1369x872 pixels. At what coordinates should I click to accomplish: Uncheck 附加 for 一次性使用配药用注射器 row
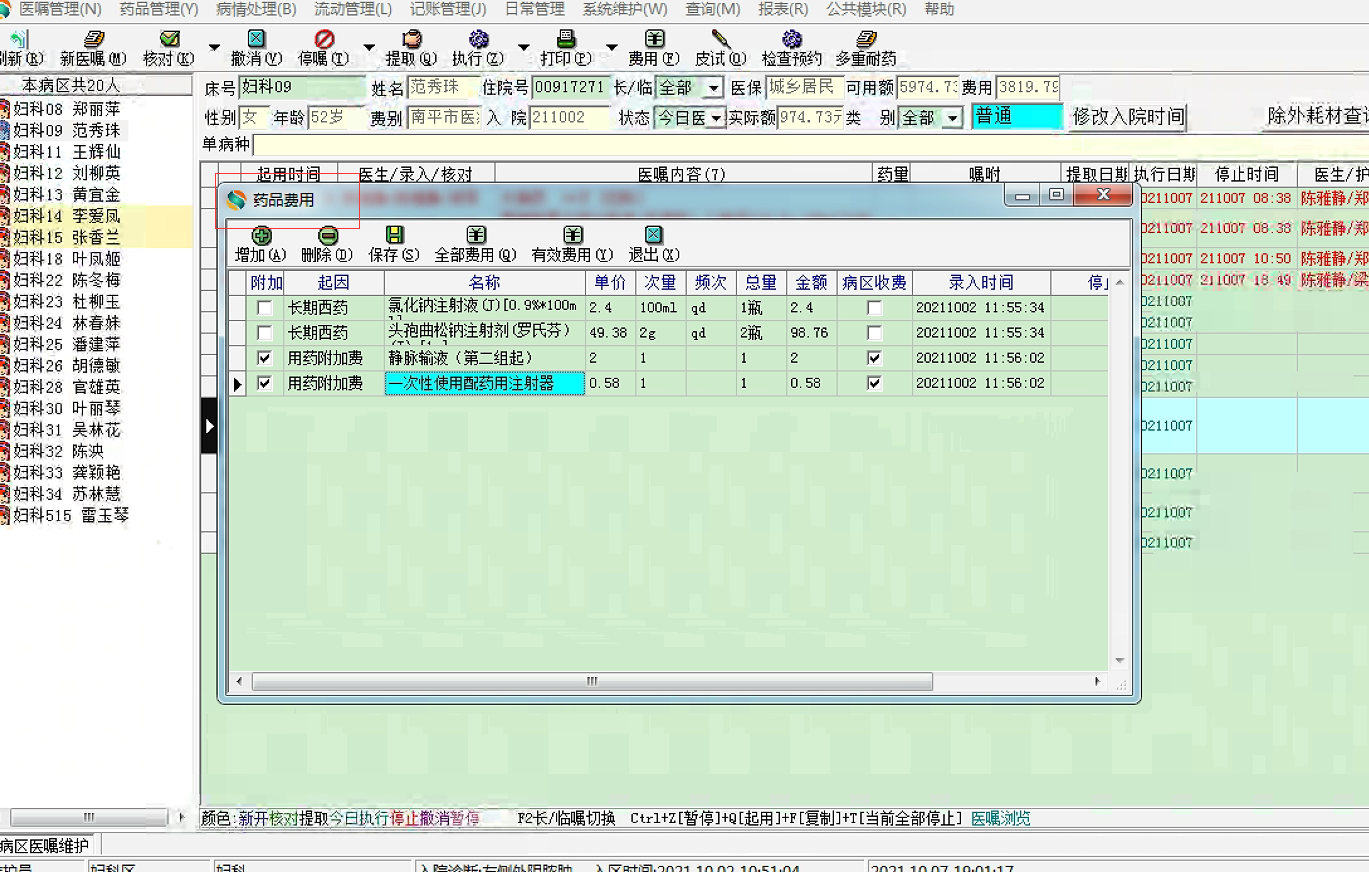(264, 383)
